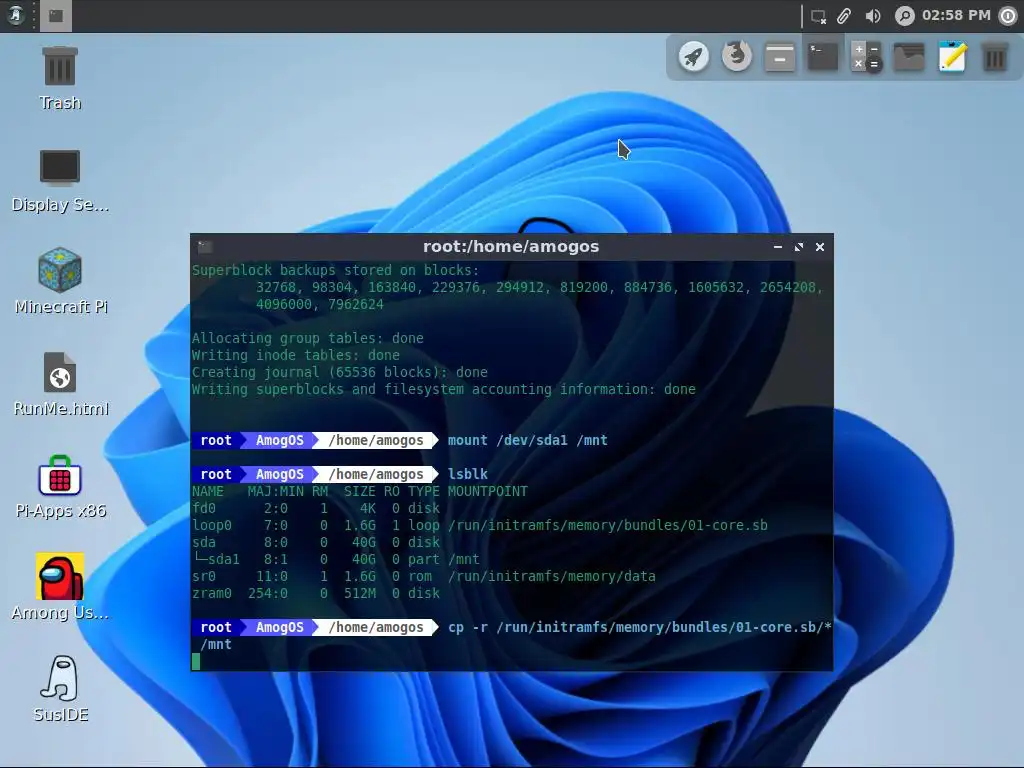Viewport: 1024px width, 768px height.
Task: Click the rocket launcher icon in dock
Action: (694, 57)
